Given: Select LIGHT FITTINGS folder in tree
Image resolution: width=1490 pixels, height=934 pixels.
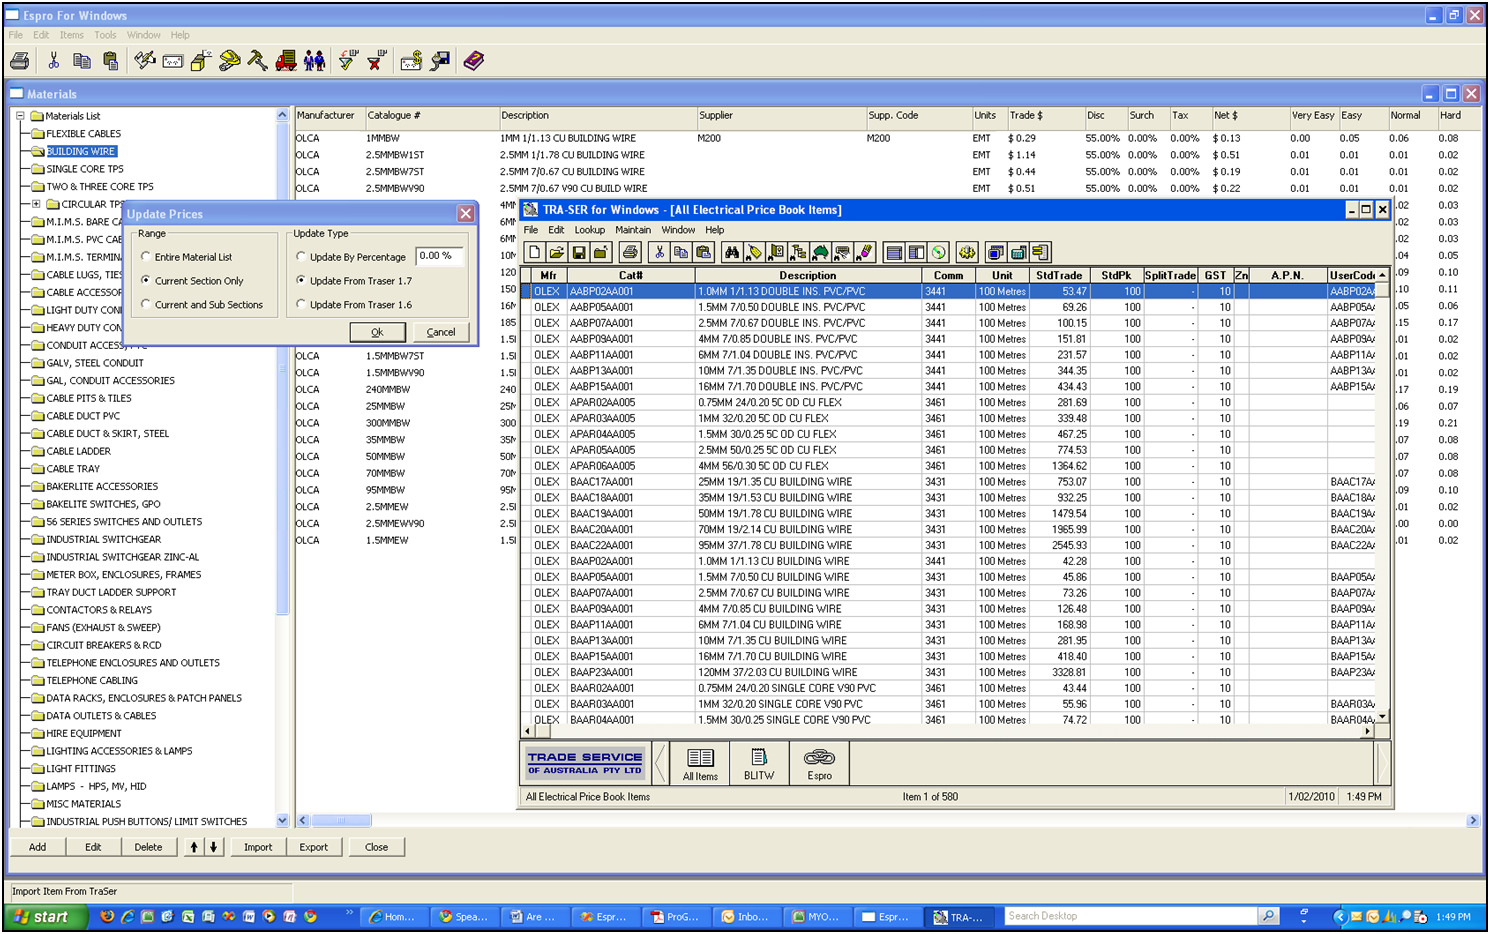Looking at the screenshot, I should [x=81, y=769].
